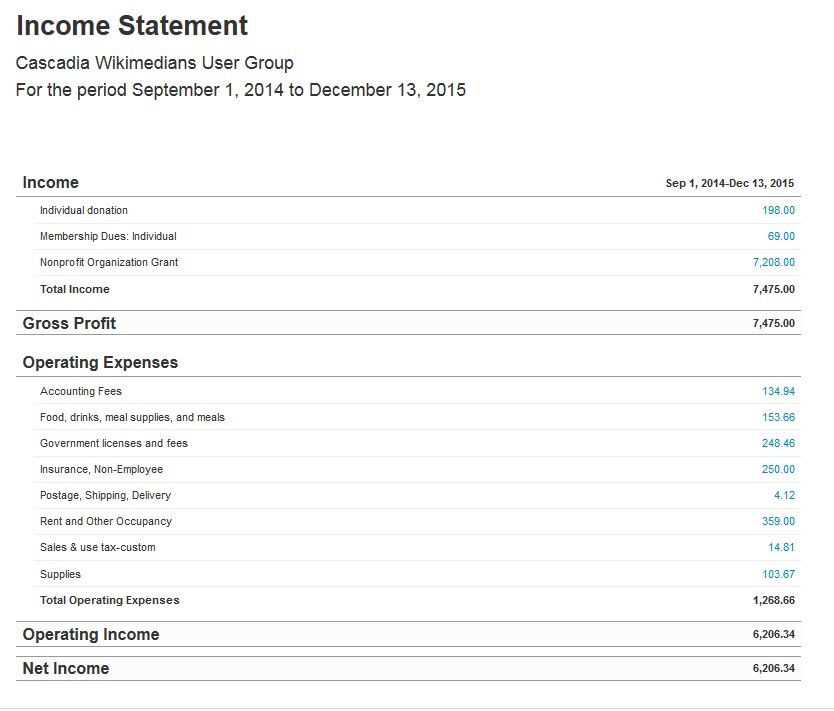Select the Accounting Fees amount 134.94
This screenshot has height=711, width=834.
click(x=778, y=391)
